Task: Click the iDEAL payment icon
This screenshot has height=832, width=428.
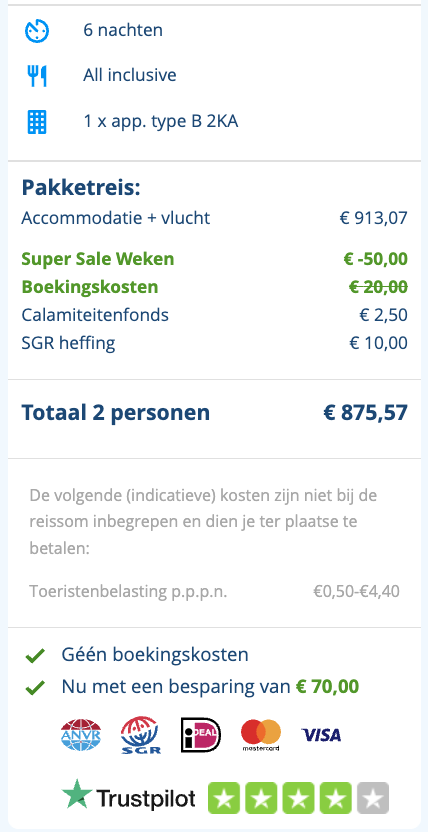Action: coord(200,735)
